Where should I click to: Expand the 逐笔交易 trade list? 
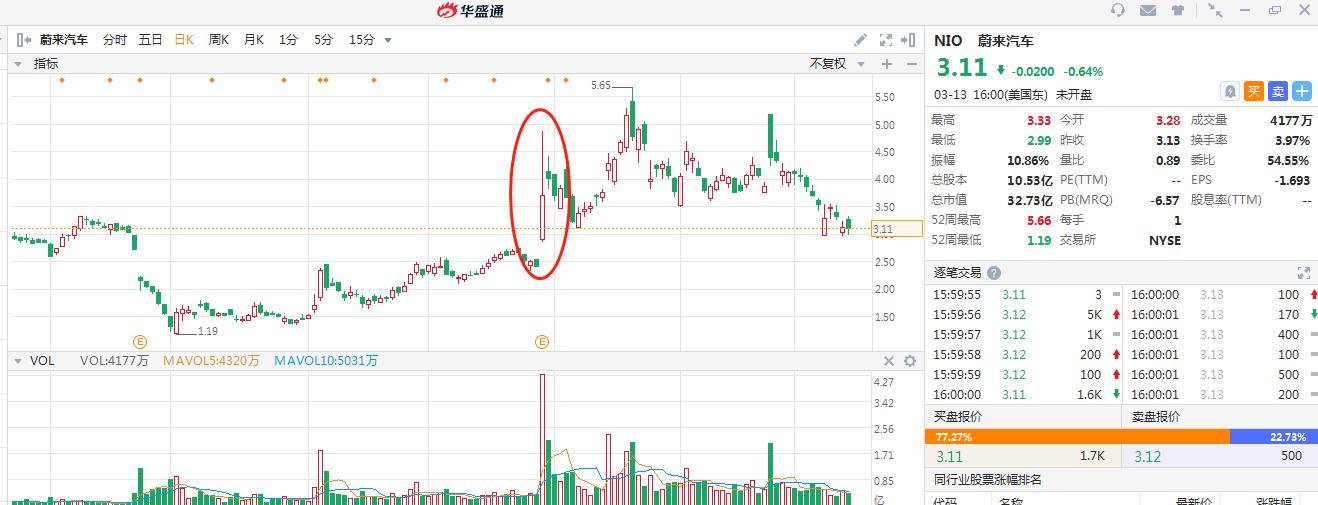[x=1303, y=272]
